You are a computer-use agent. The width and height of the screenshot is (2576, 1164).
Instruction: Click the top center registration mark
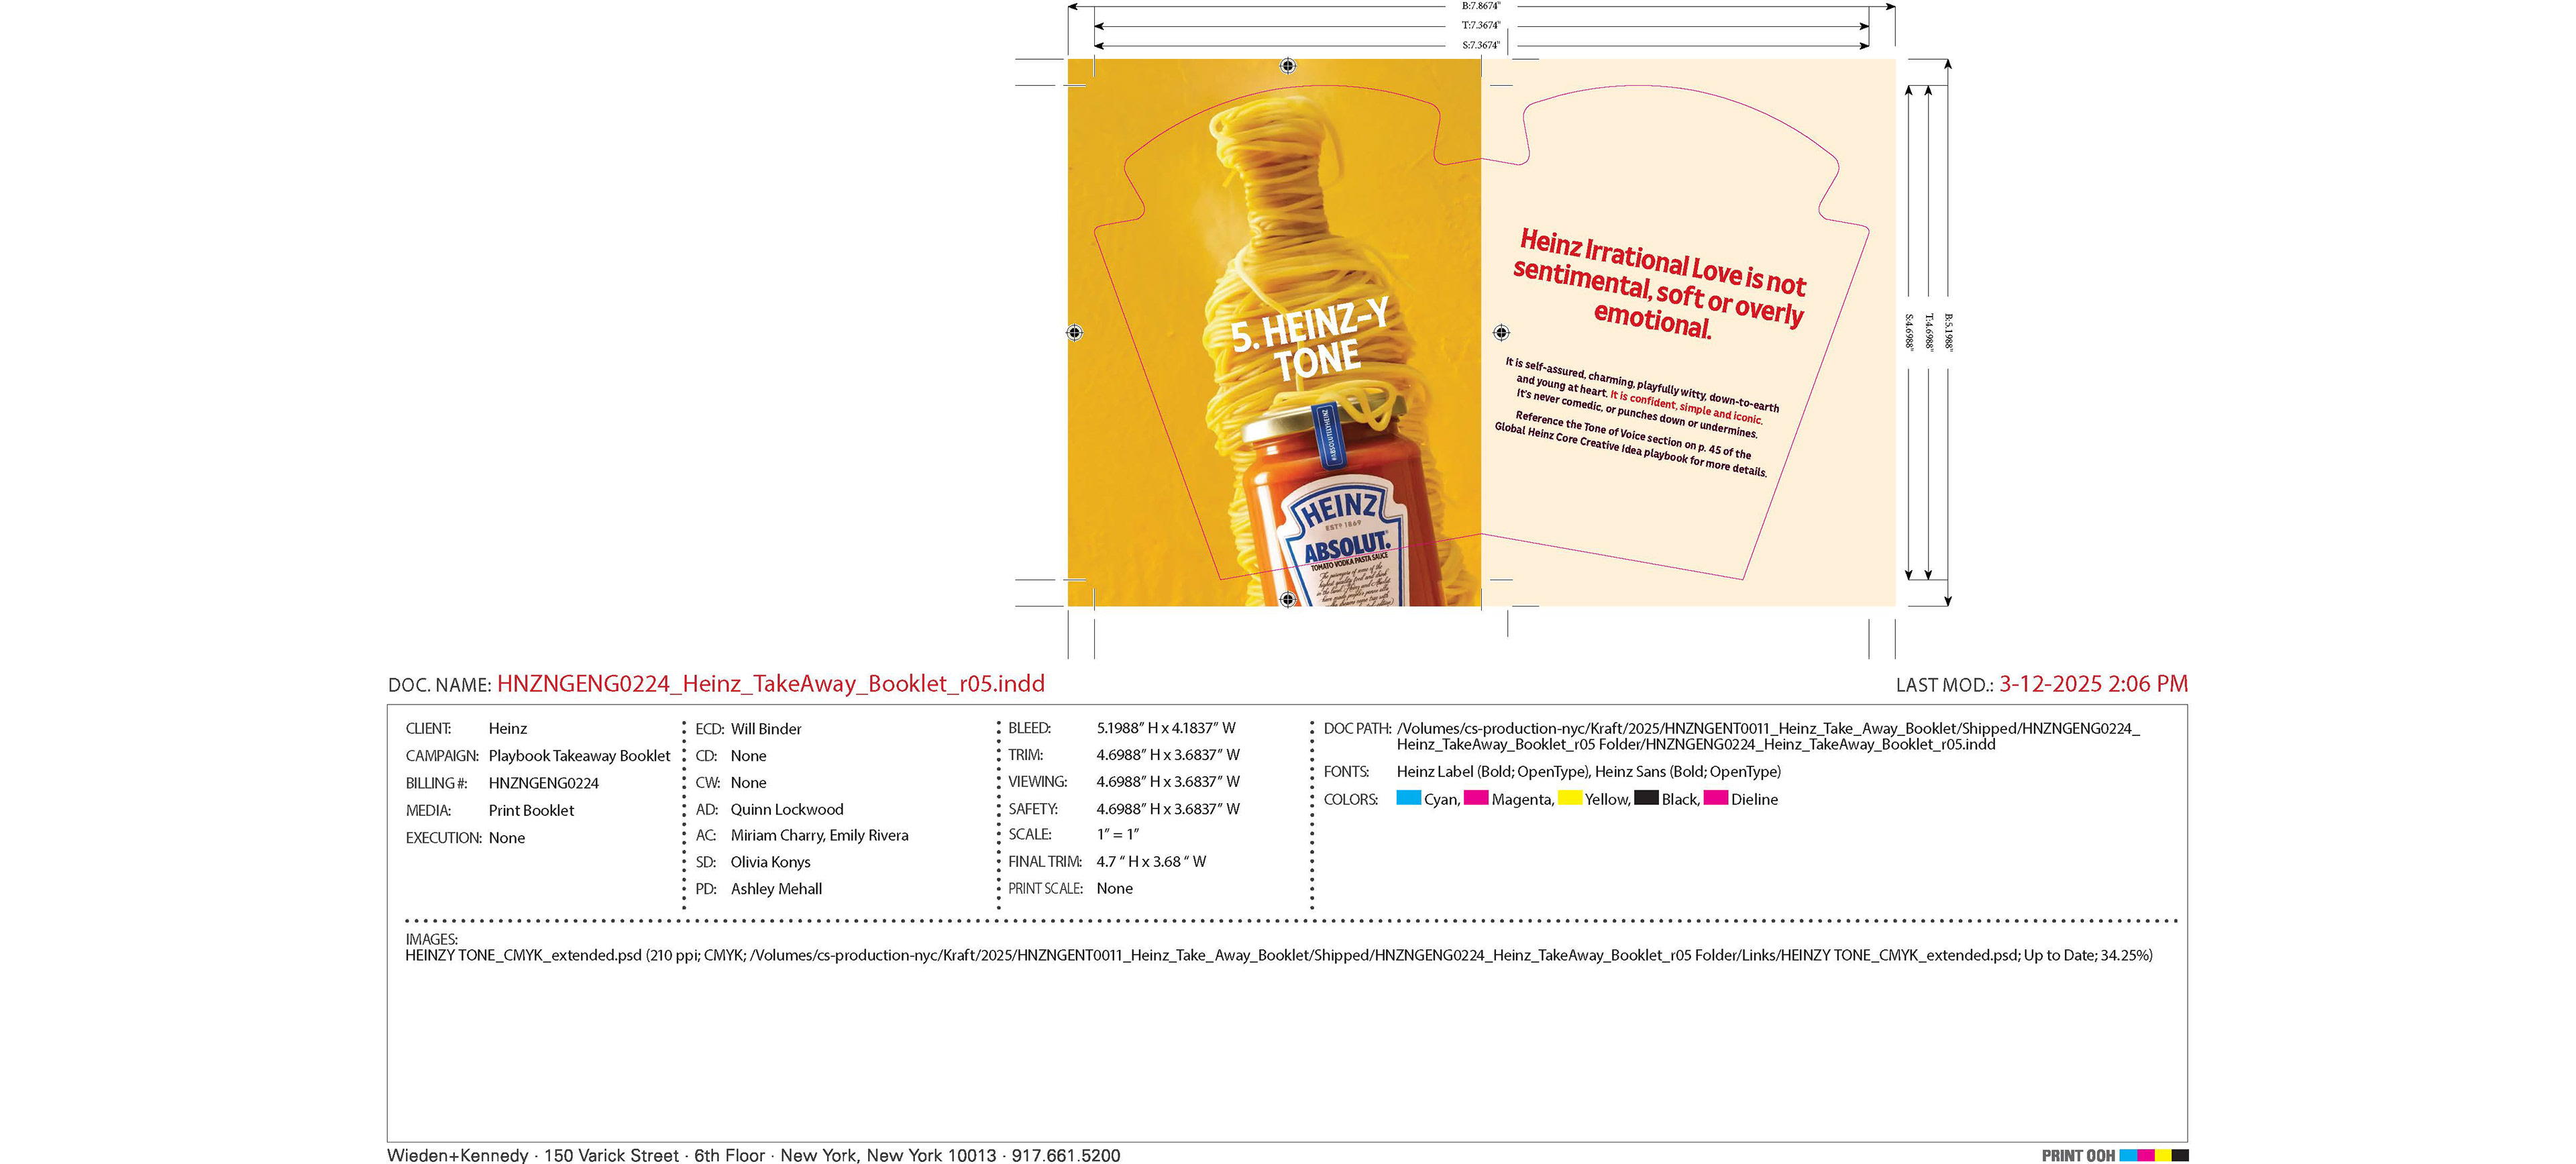pos(1288,66)
